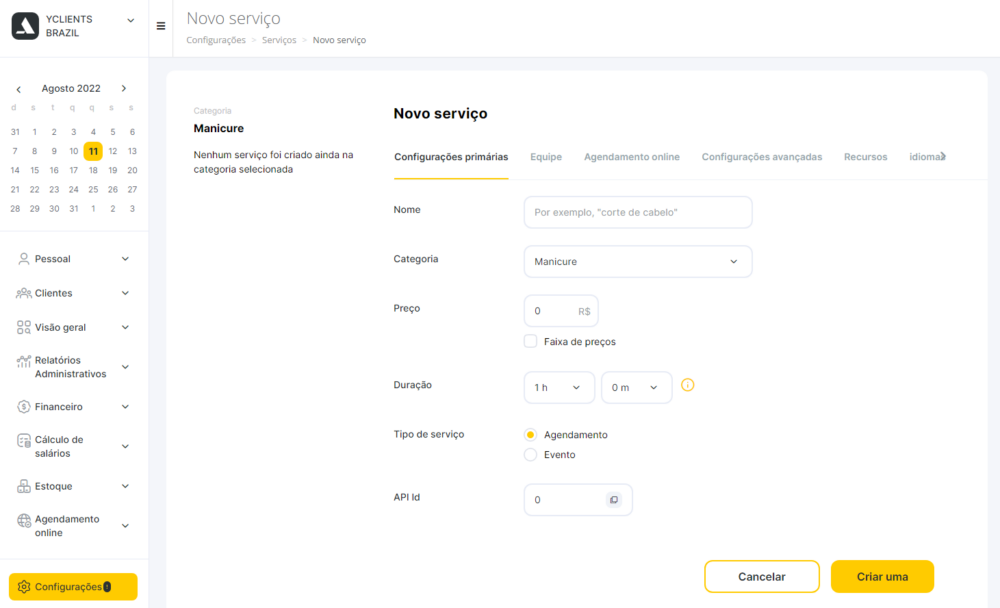Open the YCLIENTS BRAZIL account dropdown

[x=131, y=20]
